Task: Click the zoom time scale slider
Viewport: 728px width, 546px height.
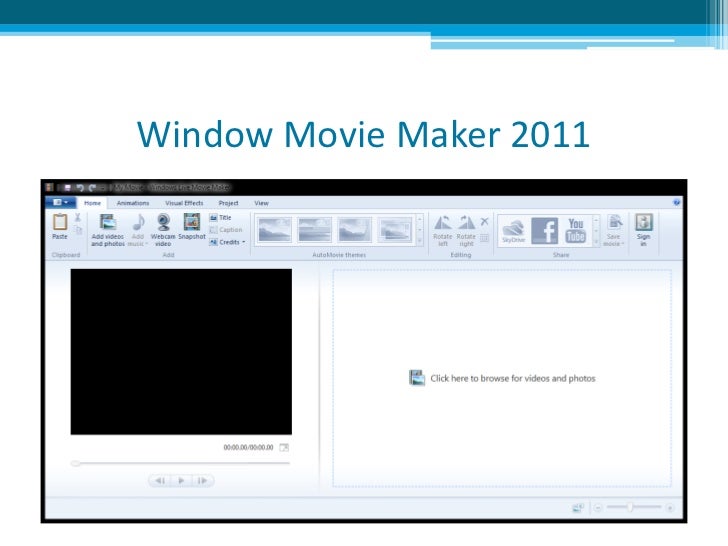Action: click(x=630, y=507)
